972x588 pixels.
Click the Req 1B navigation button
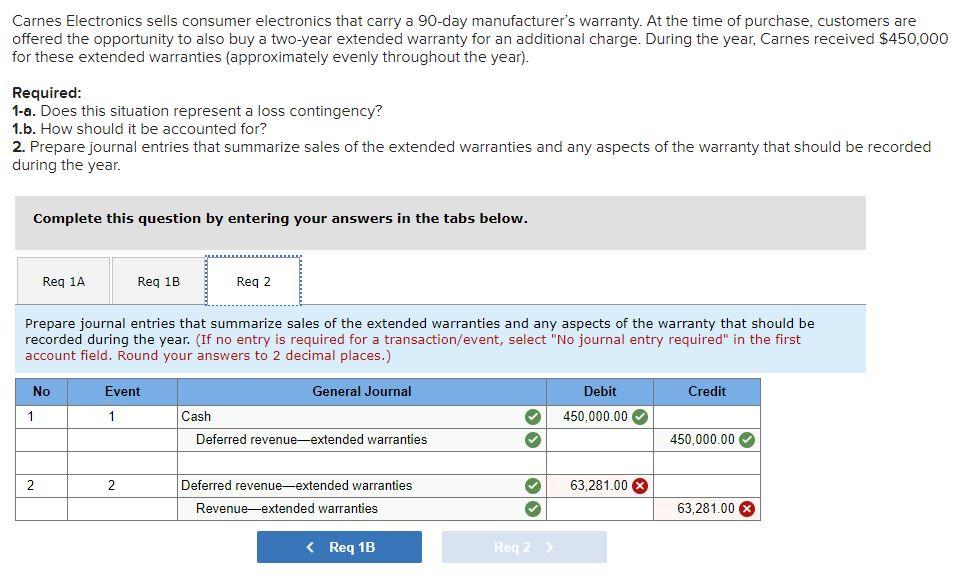pyautogui.click(x=339, y=547)
